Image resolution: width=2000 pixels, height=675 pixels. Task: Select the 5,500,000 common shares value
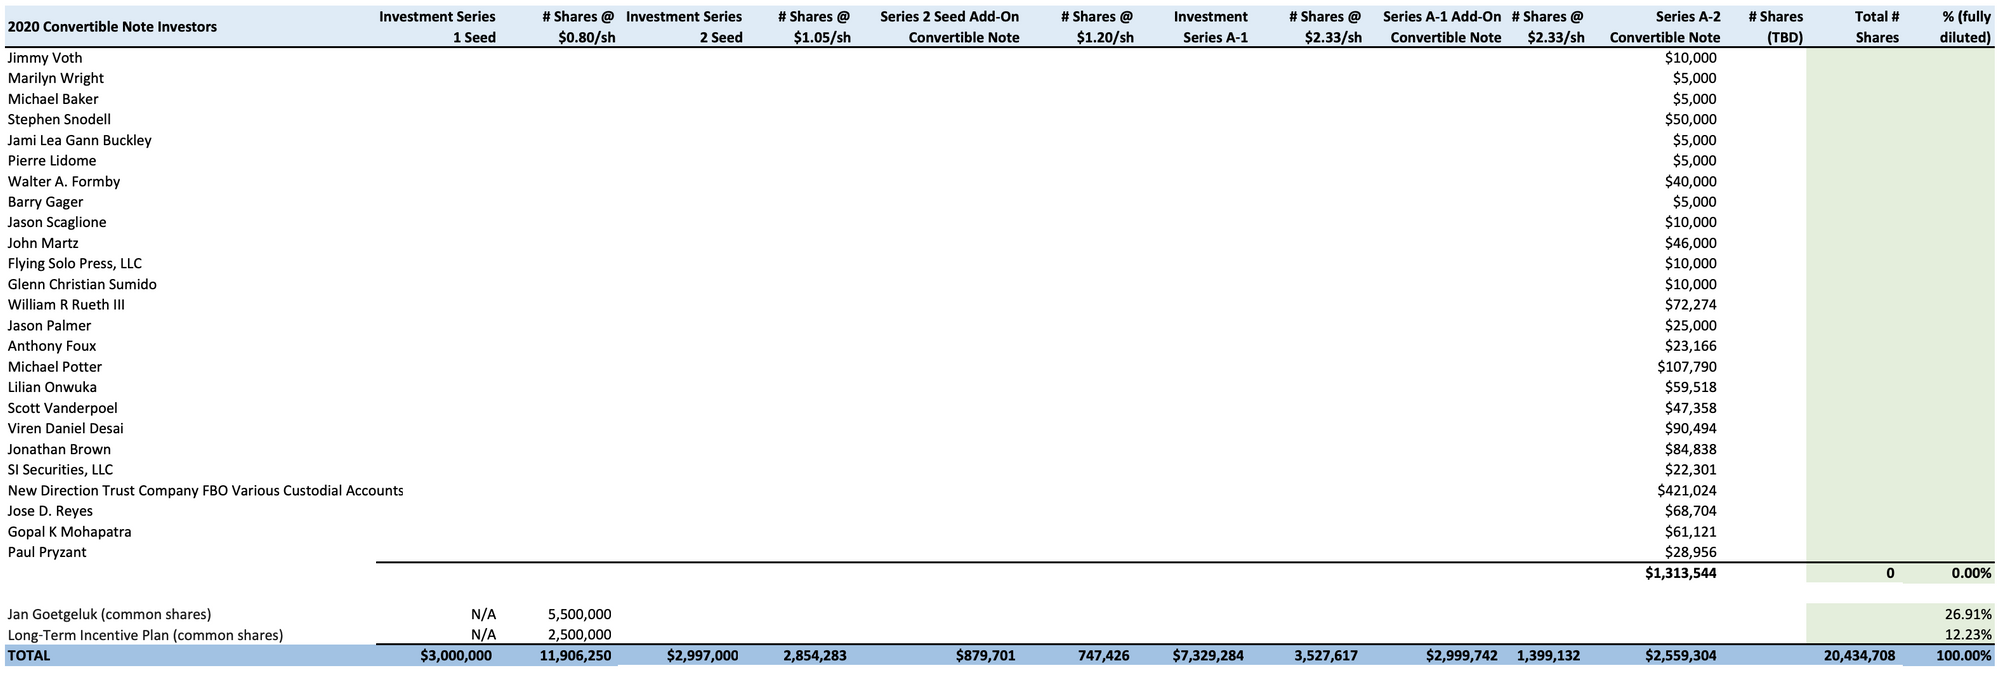580,614
